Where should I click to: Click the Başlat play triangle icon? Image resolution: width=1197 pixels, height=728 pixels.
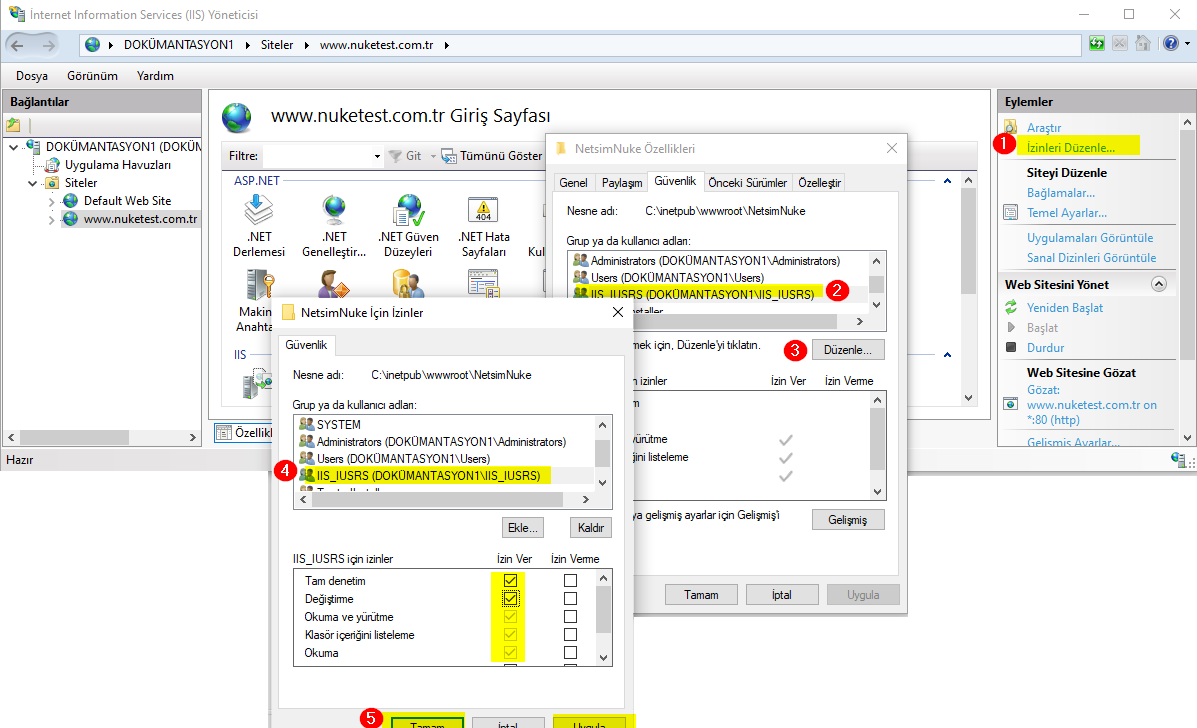[x=1011, y=327]
